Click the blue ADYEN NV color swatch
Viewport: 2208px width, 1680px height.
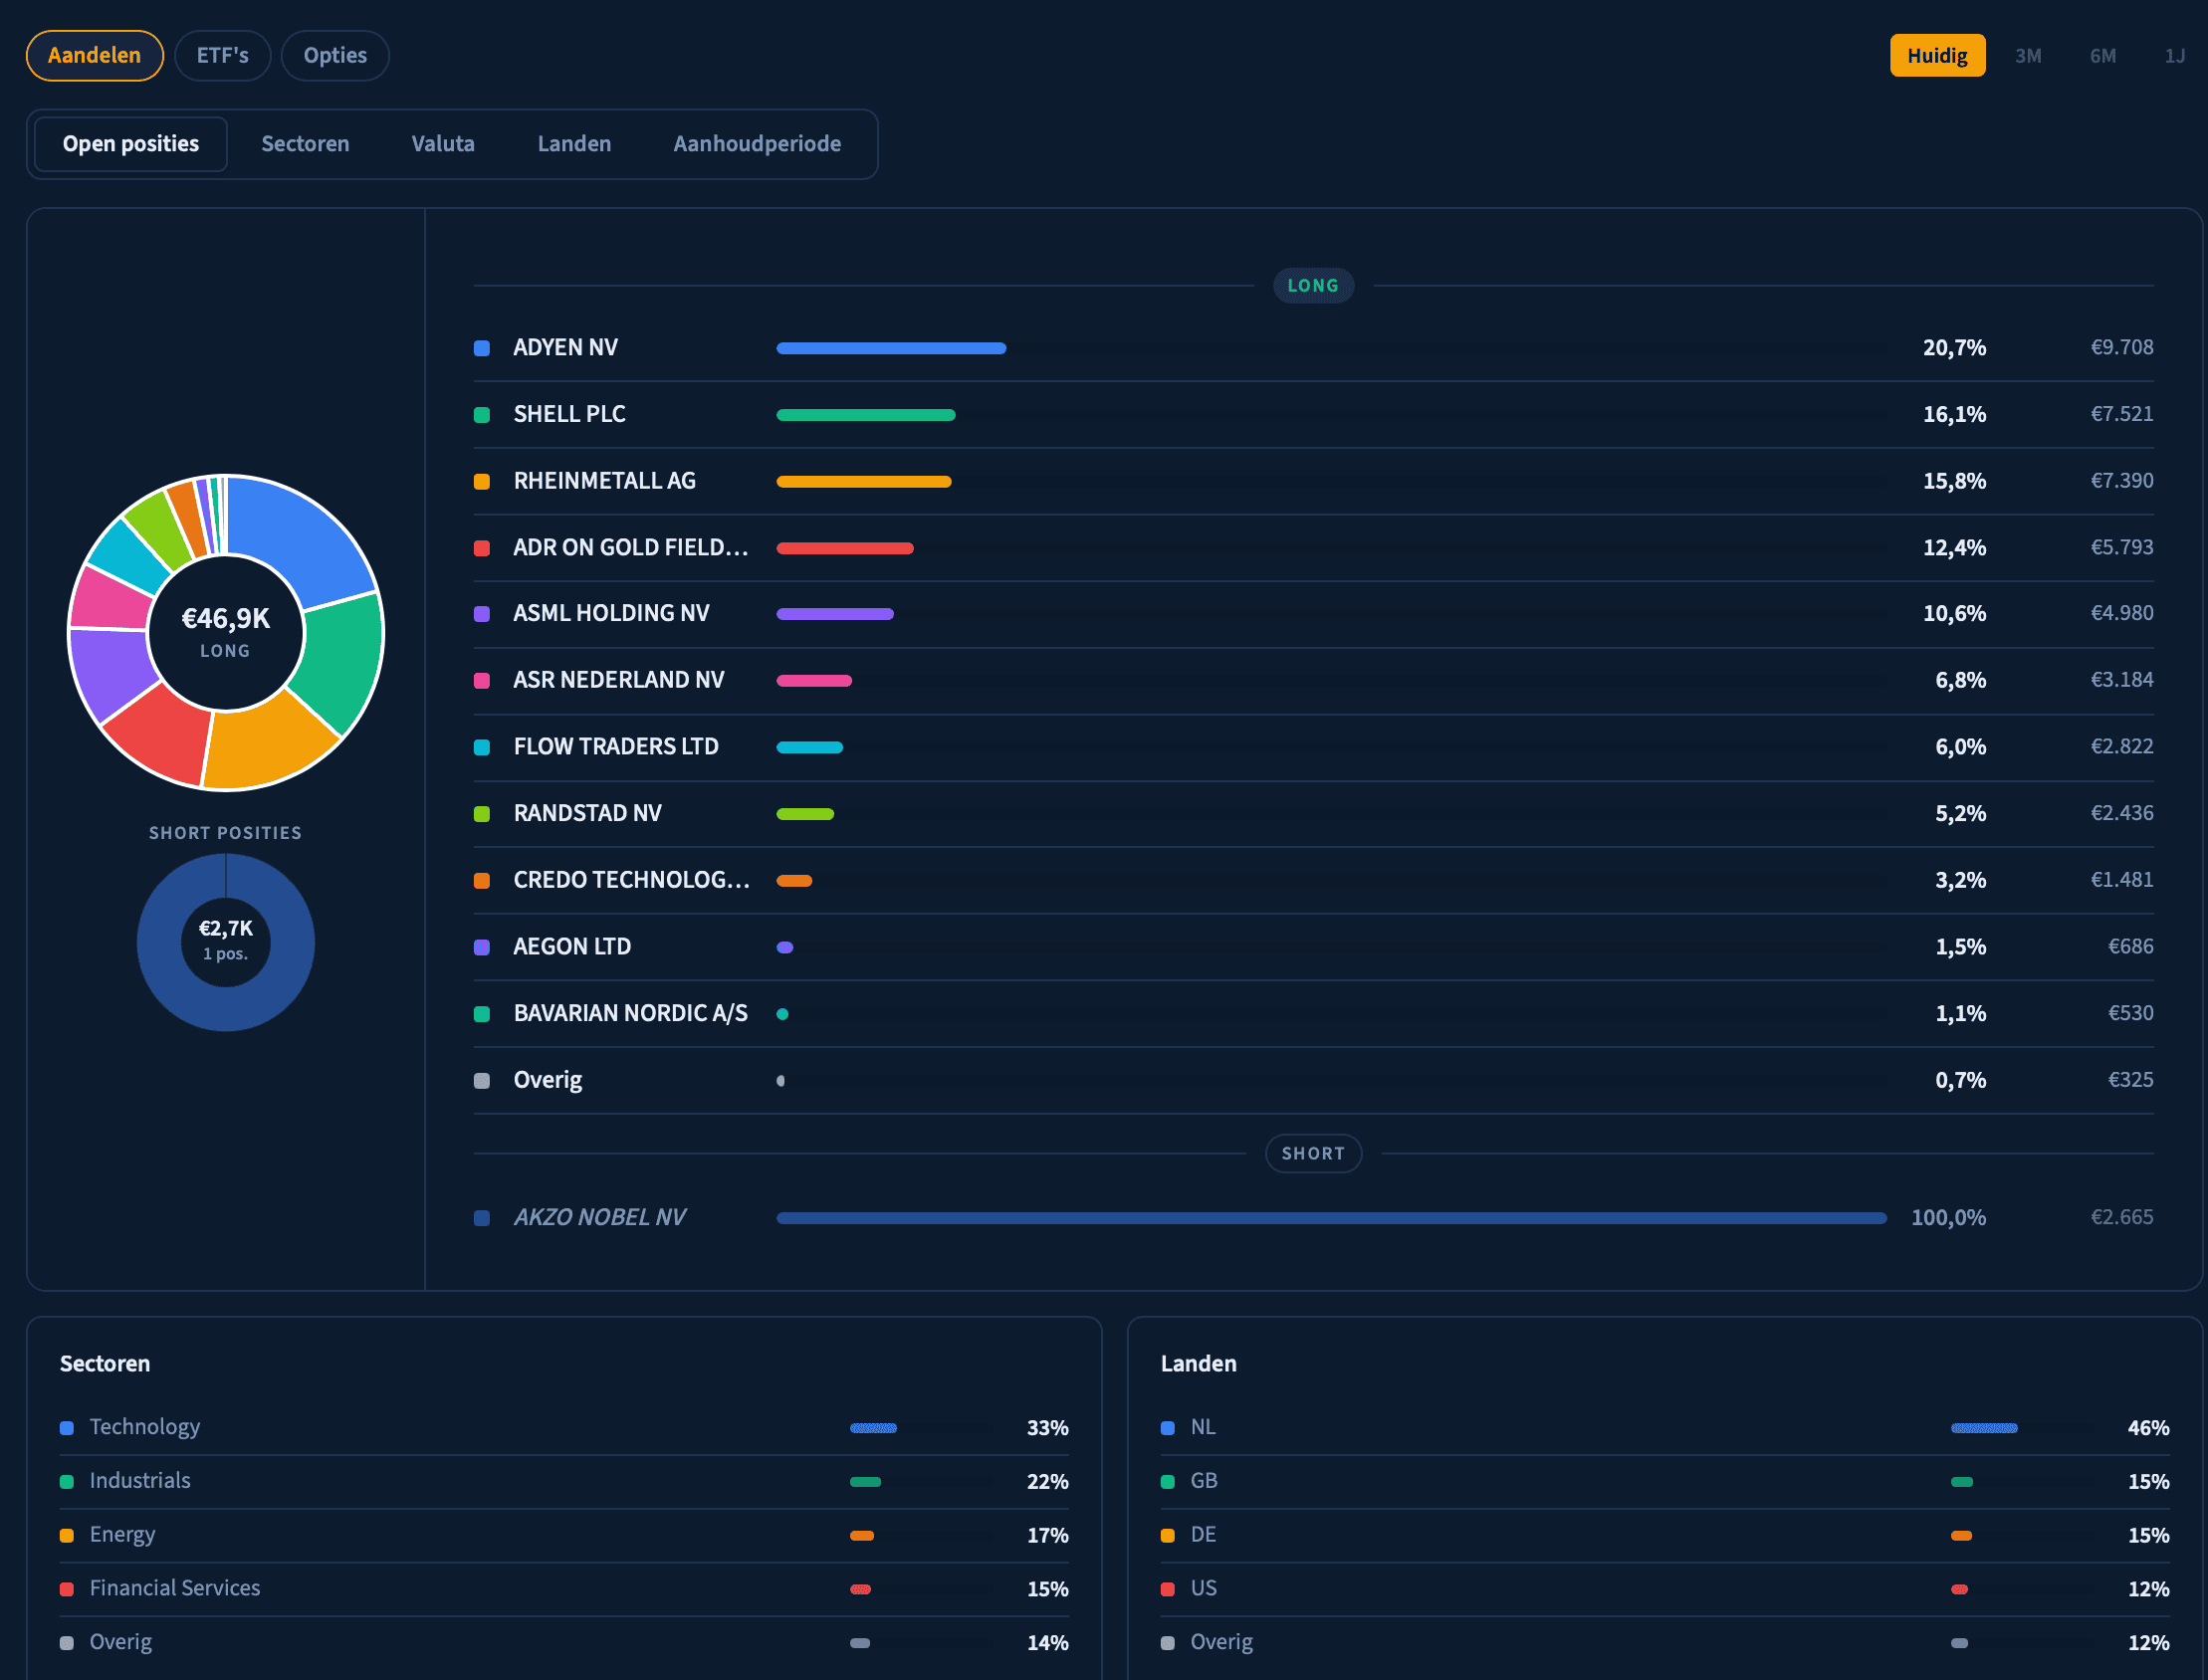click(x=482, y=348)
